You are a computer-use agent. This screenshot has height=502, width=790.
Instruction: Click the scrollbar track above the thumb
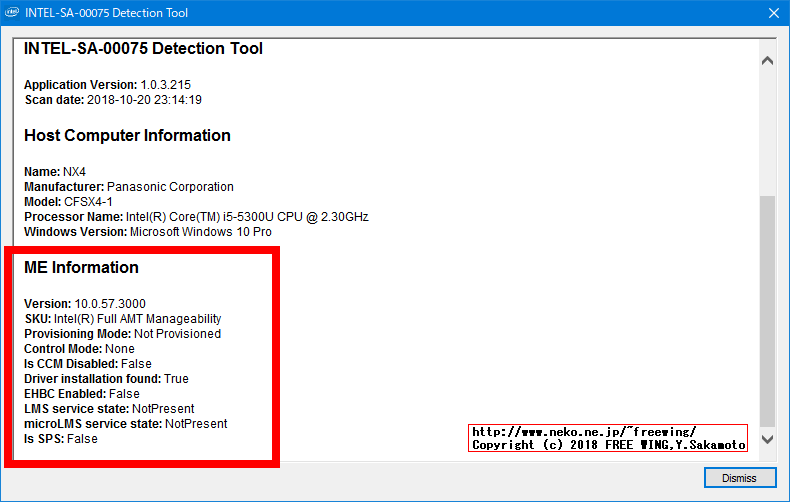pyautogui.click(x=767, y=130)
